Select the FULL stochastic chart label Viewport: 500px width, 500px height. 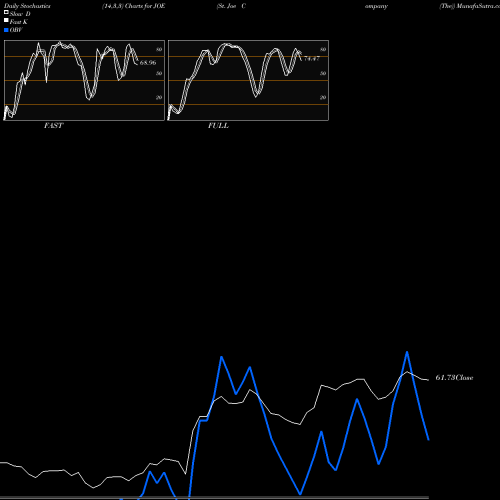coord(218,126)
